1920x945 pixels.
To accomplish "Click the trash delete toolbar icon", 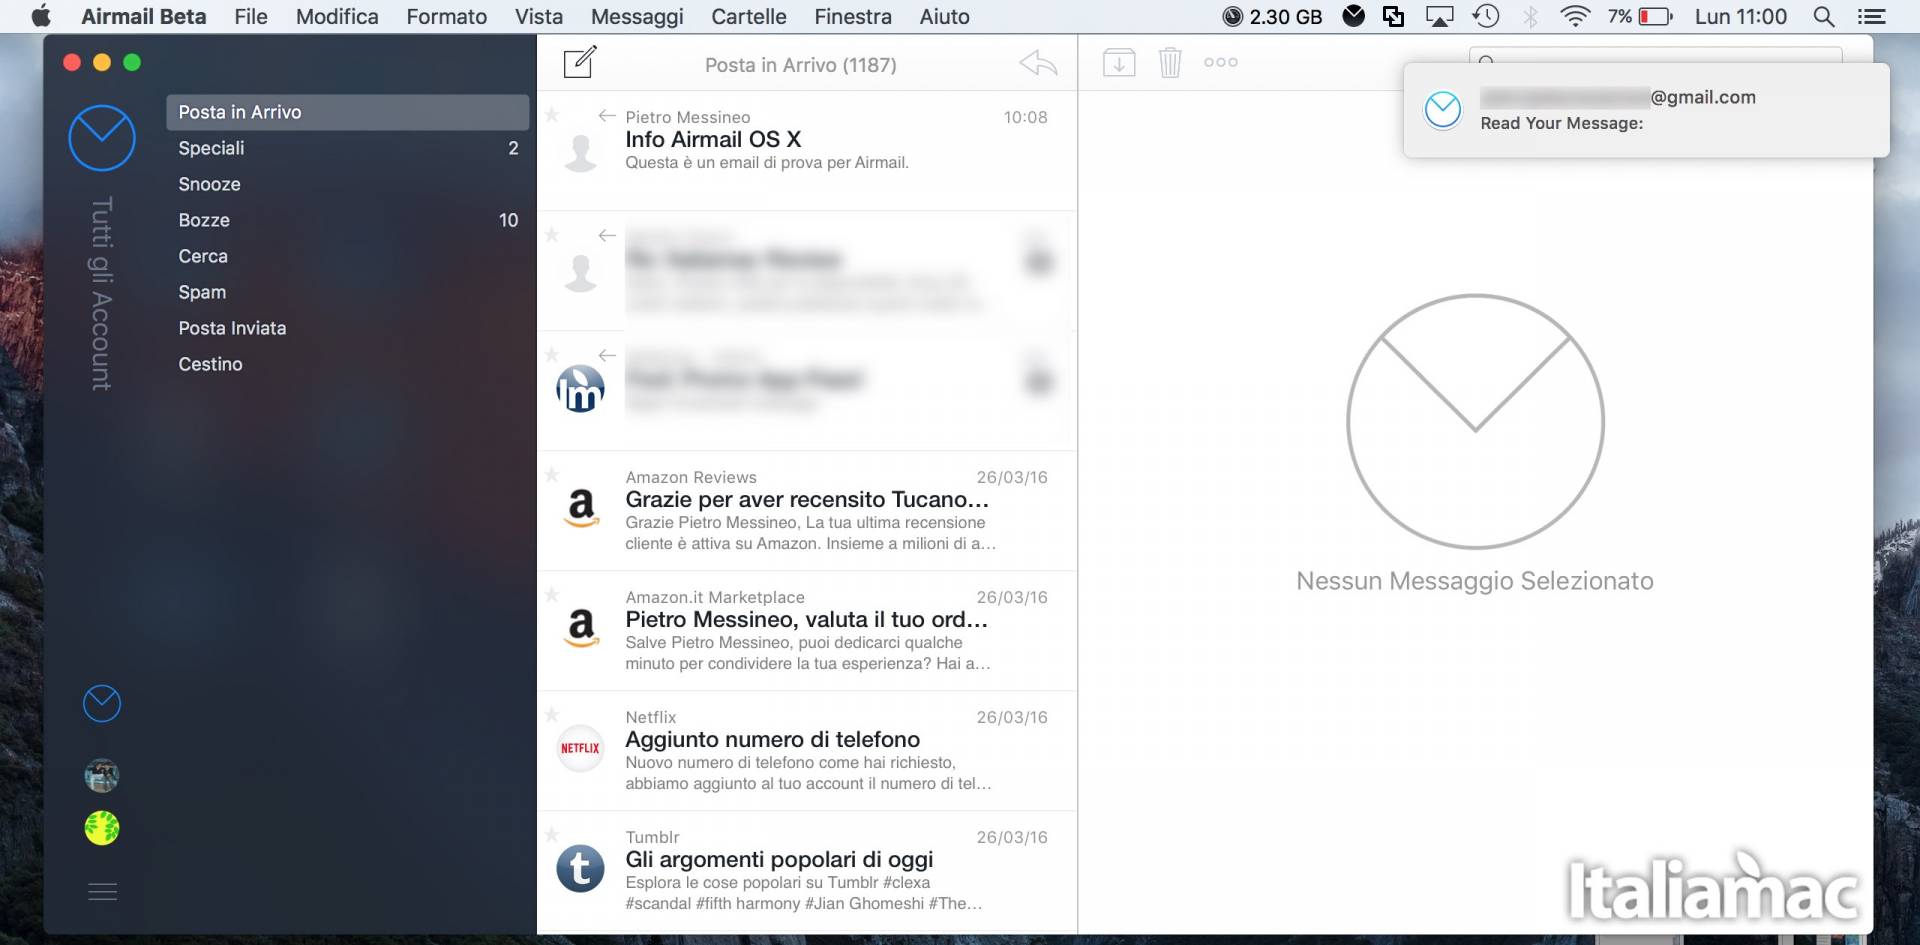I will coord(1170,62).
